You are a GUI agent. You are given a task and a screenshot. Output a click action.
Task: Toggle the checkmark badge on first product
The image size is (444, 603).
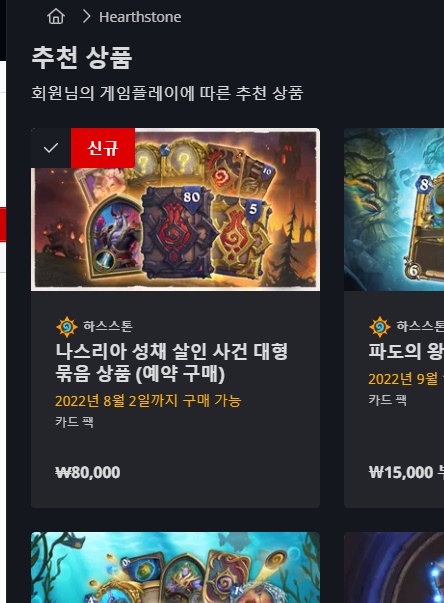51,148
